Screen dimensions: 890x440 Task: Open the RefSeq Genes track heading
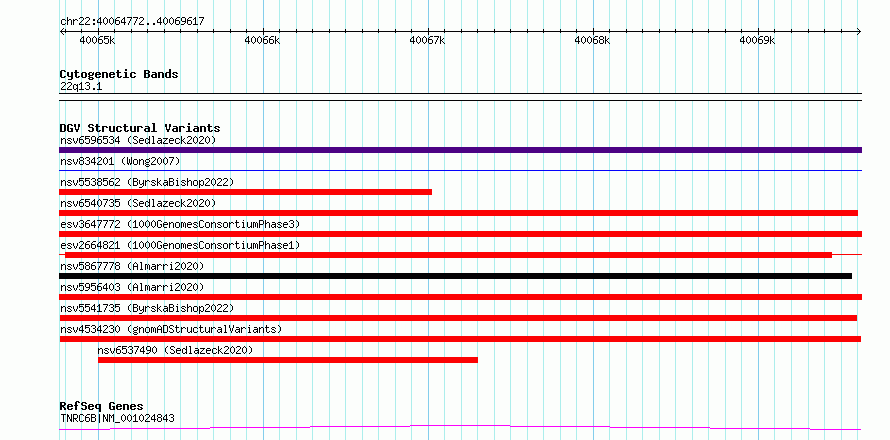(x=101, y=407)
